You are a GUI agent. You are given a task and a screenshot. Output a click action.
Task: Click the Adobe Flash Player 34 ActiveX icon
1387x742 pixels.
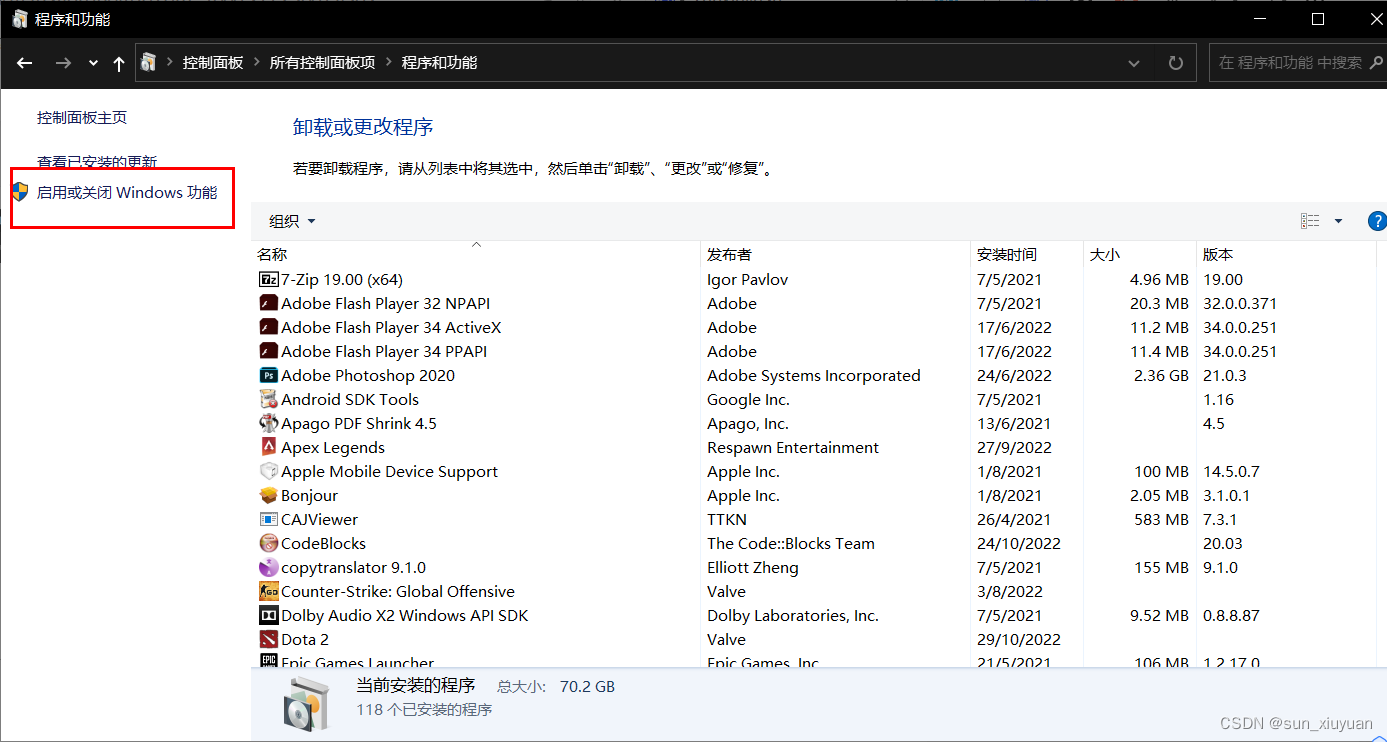click(x=268, y=328)
